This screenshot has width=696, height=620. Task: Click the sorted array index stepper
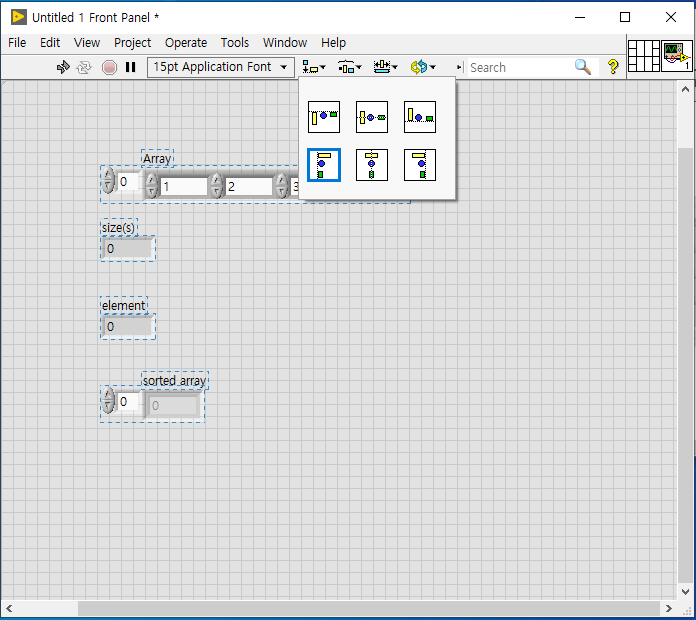[108, 400]
